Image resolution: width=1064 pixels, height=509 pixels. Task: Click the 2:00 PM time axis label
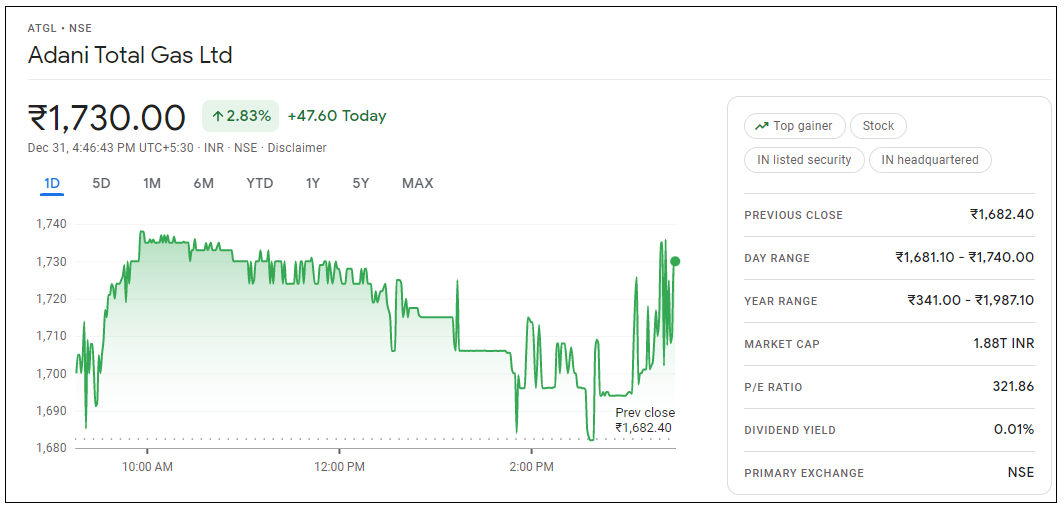click(531, 467)
